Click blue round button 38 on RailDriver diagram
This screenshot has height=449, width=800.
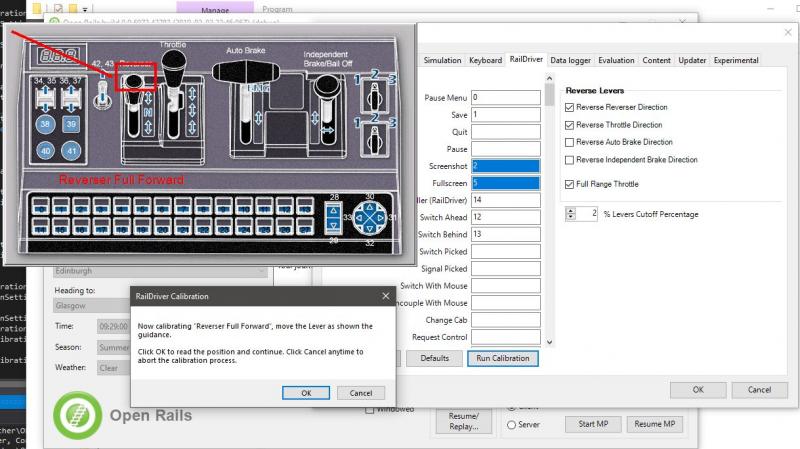(45, 124)
